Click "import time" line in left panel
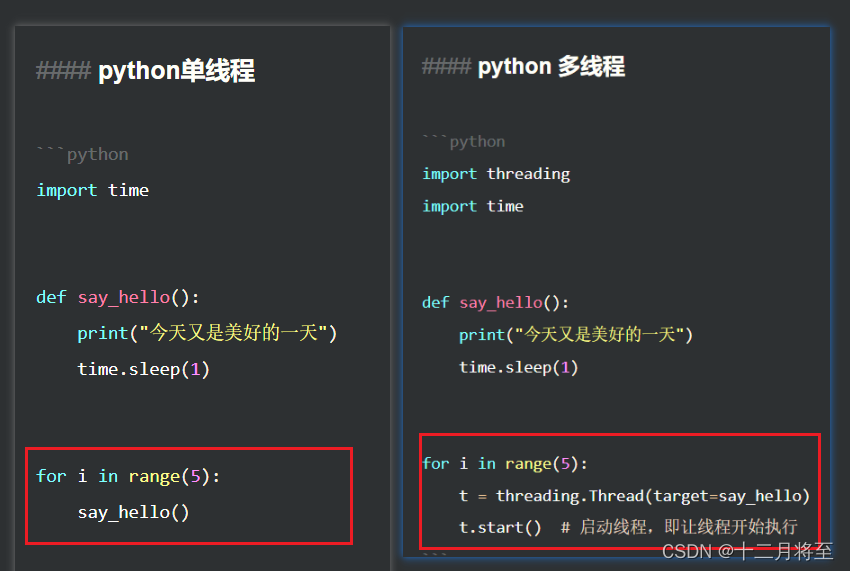The width and height of the screenshot is (850, 571). pyautogui.click(x=92, y=190)
